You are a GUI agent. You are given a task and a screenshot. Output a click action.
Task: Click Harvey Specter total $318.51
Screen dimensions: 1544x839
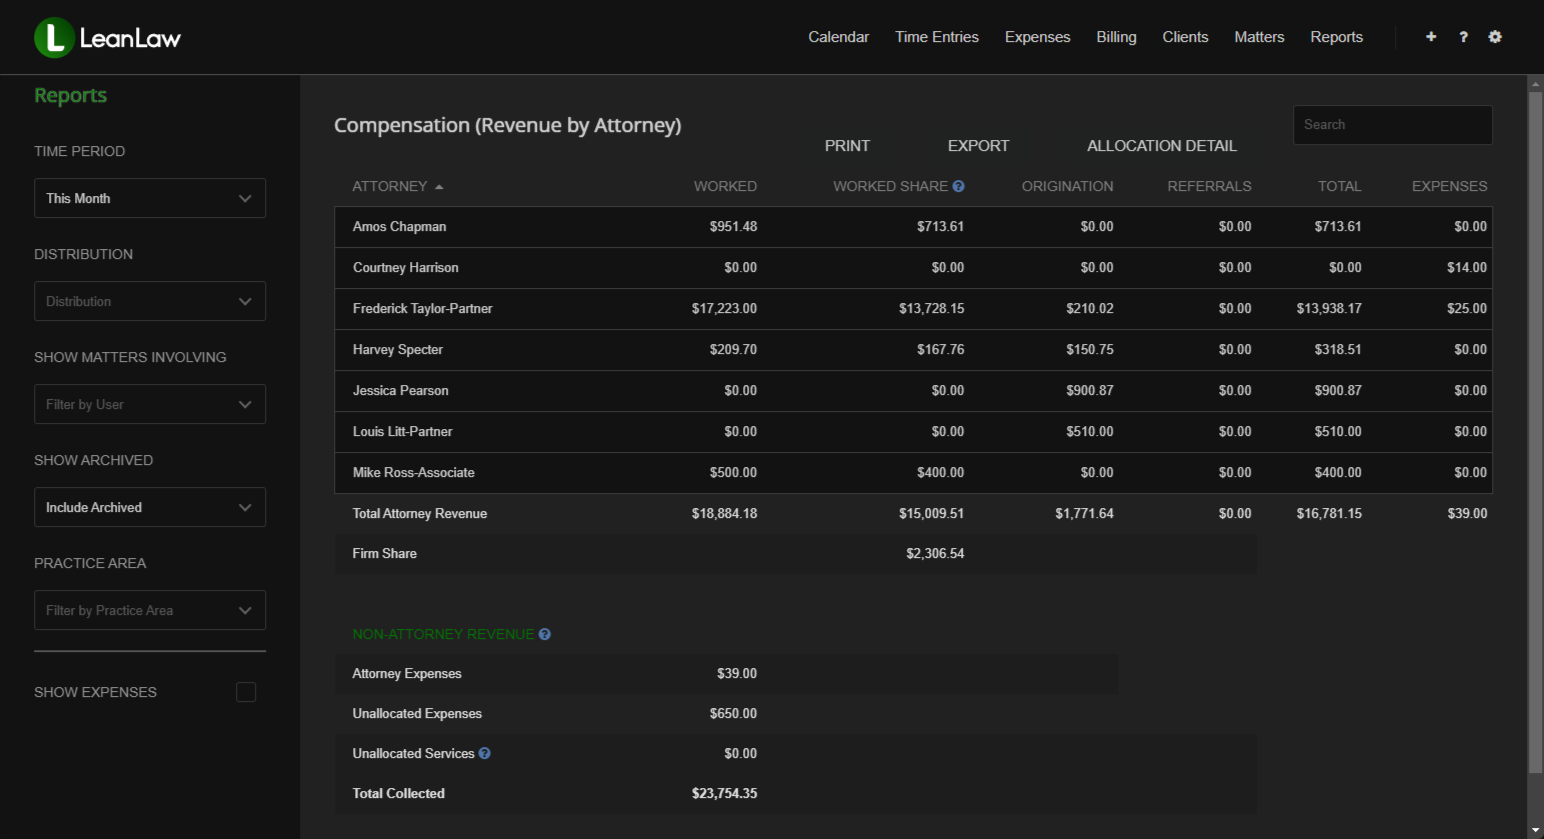click(1338, 349)
